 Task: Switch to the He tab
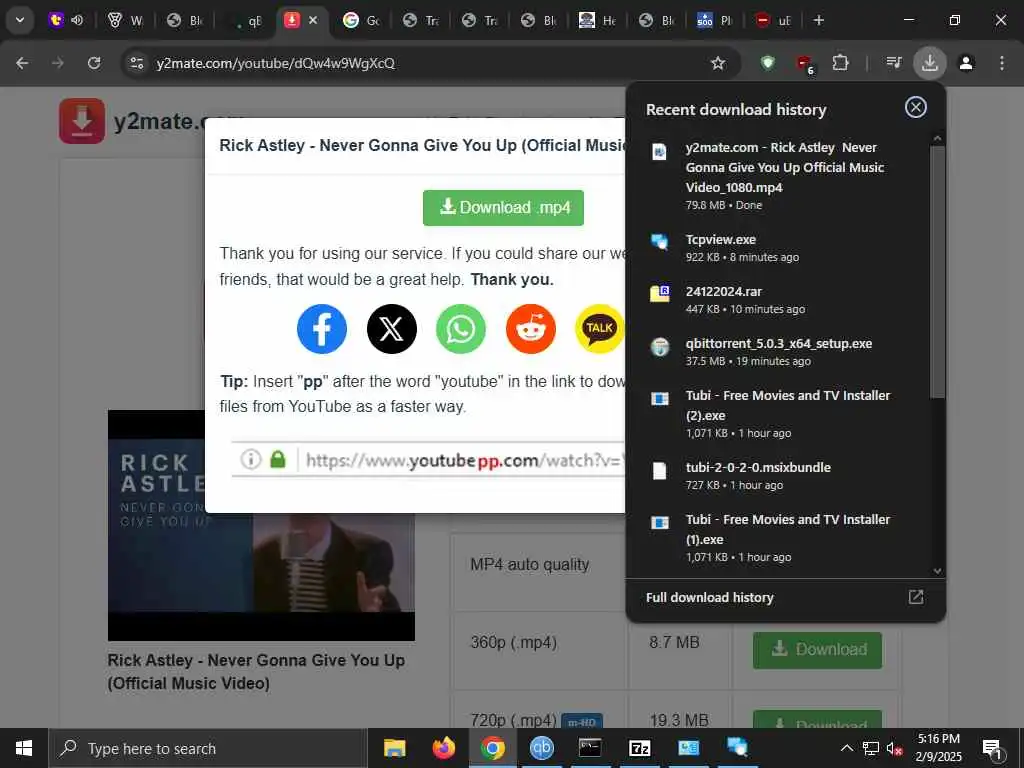[x=598, y=20]
